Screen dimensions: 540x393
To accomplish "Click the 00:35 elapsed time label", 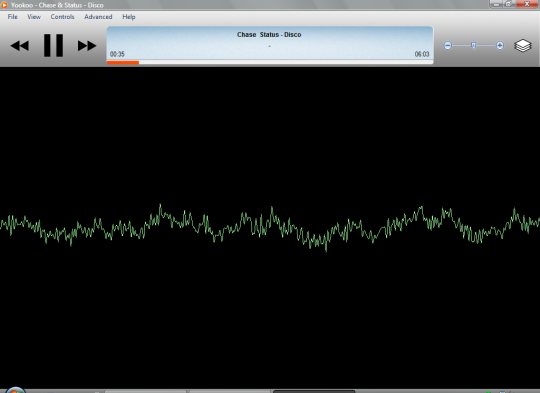I will [x=117, y=54].
